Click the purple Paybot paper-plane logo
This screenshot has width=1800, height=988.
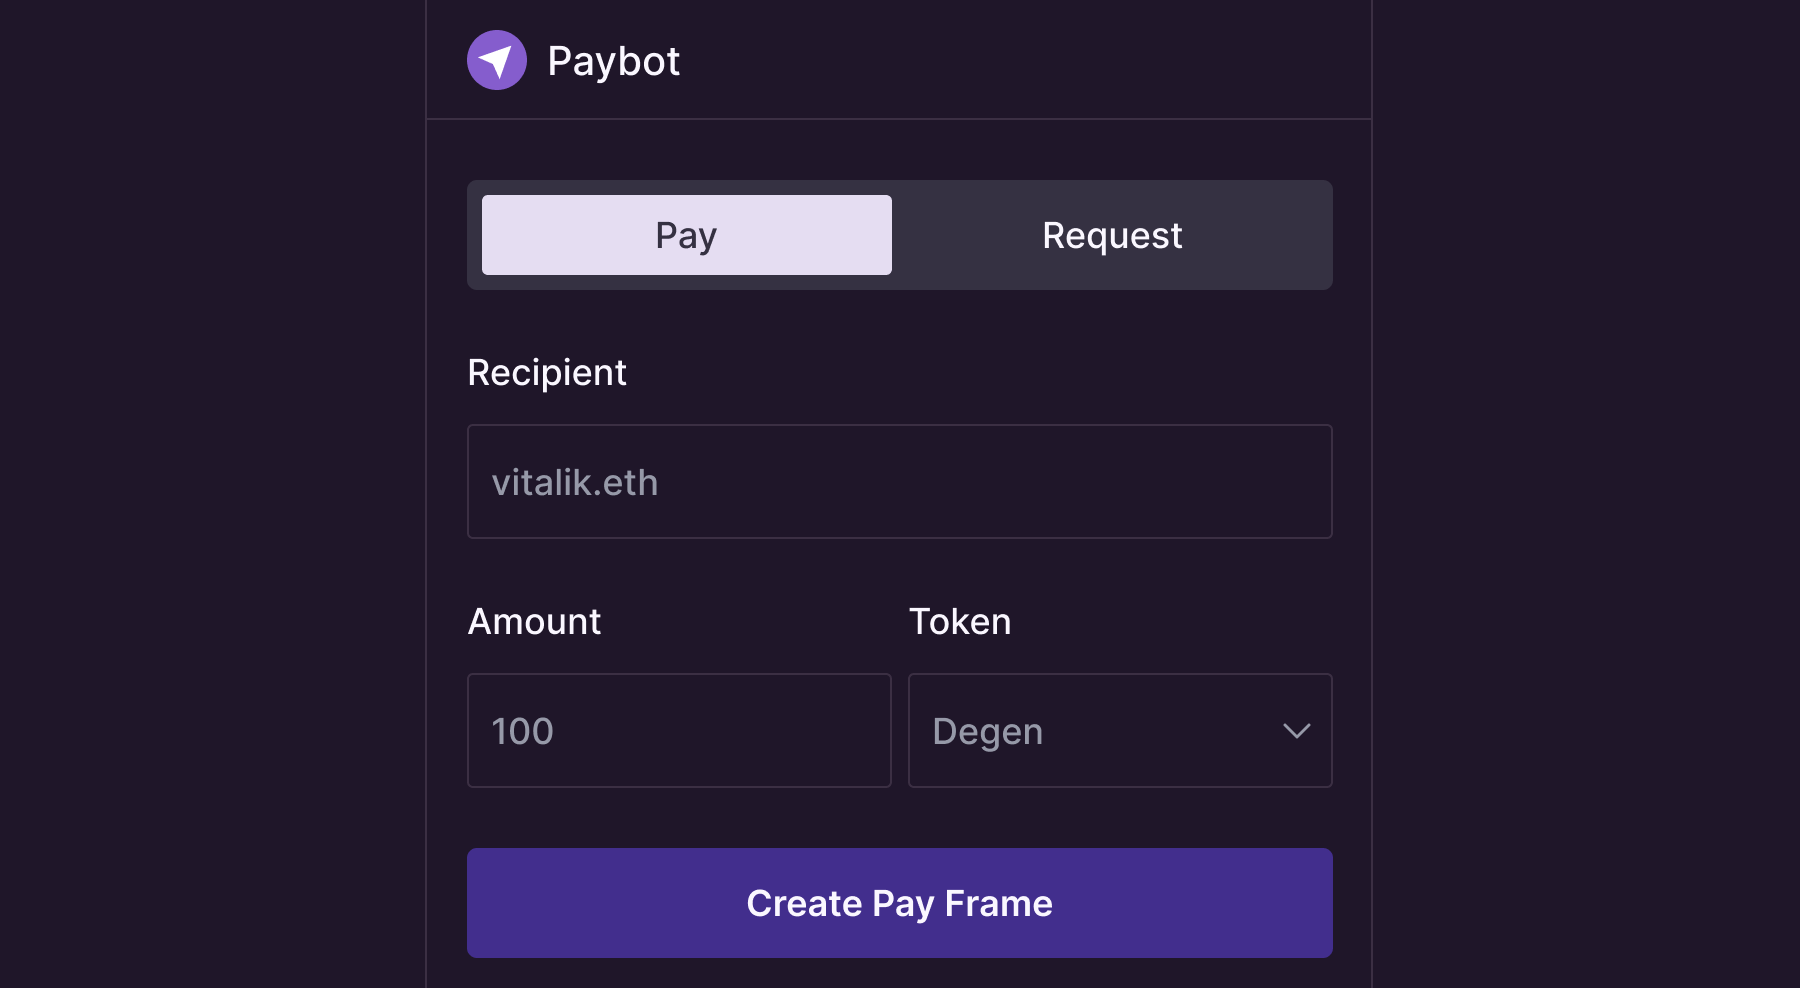coord(497,60)
